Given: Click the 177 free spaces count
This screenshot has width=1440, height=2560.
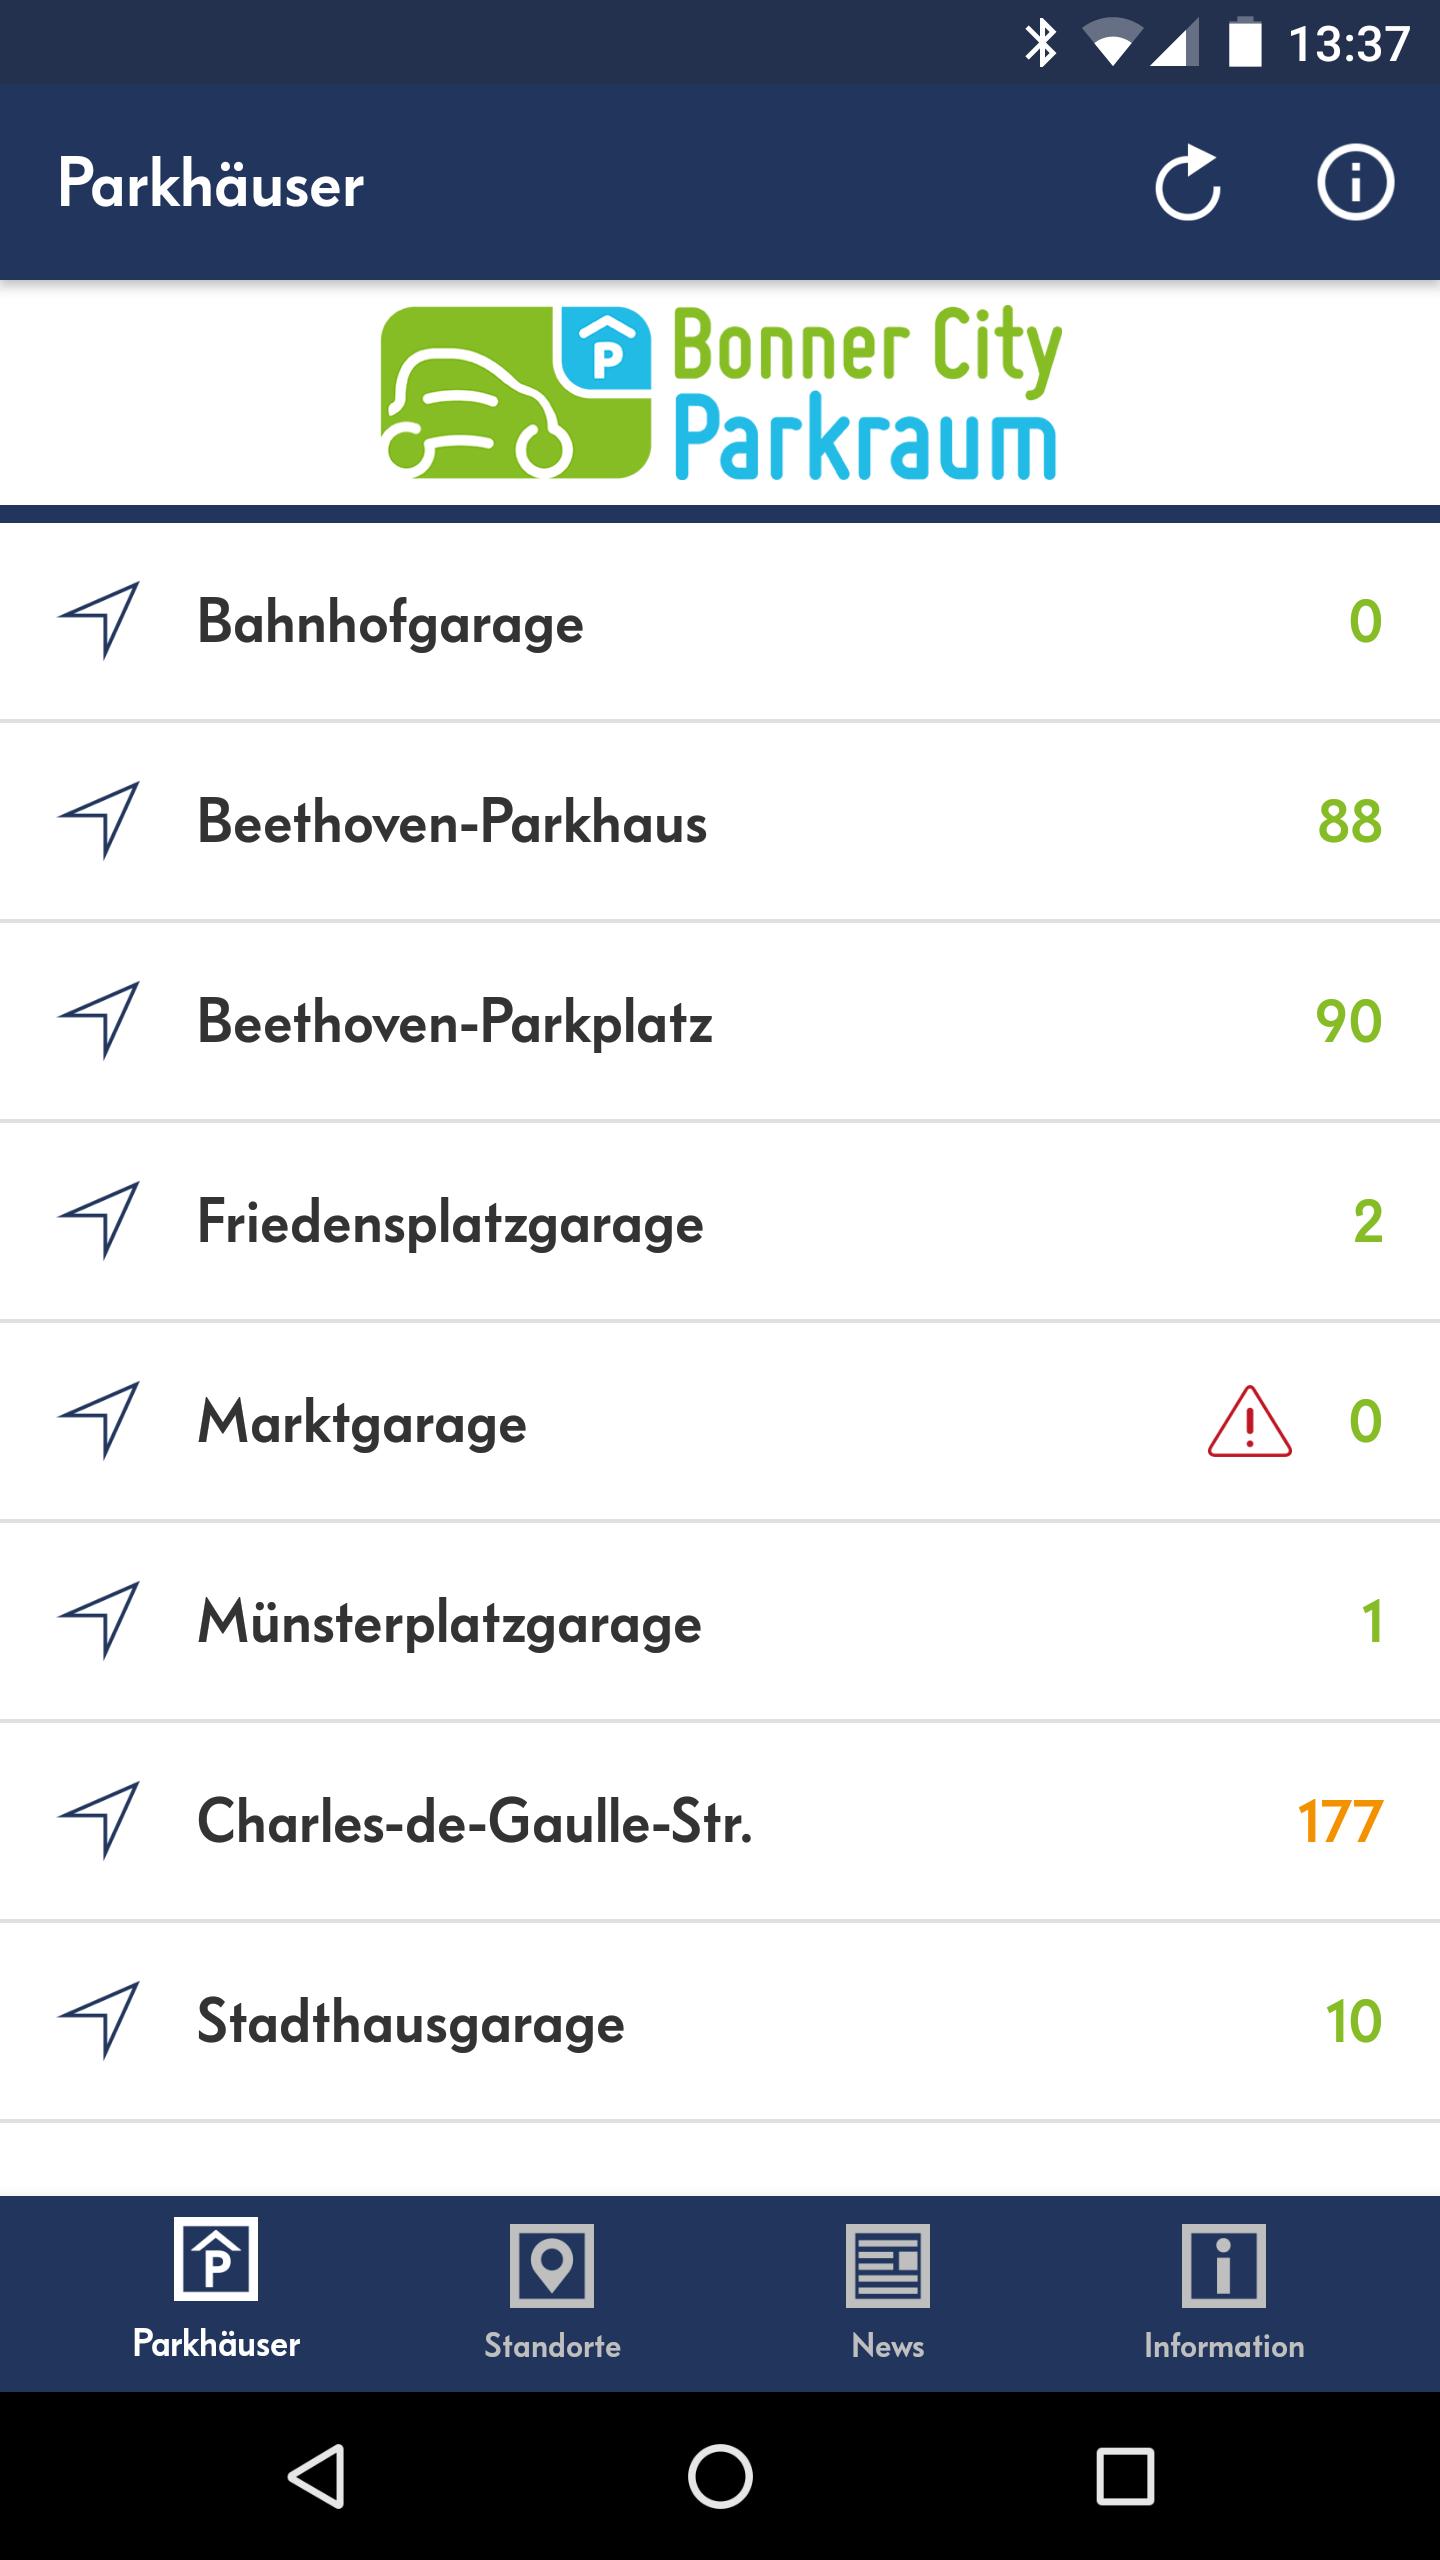Looking at the screenshot, I should click(1339, 1821).
